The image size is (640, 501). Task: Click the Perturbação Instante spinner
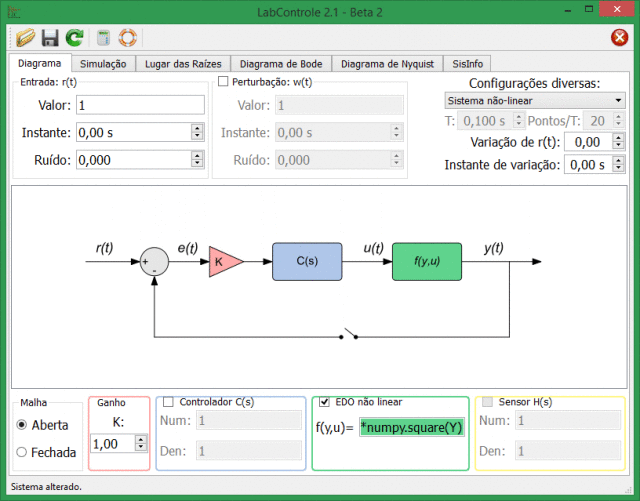tap(396, 132)
